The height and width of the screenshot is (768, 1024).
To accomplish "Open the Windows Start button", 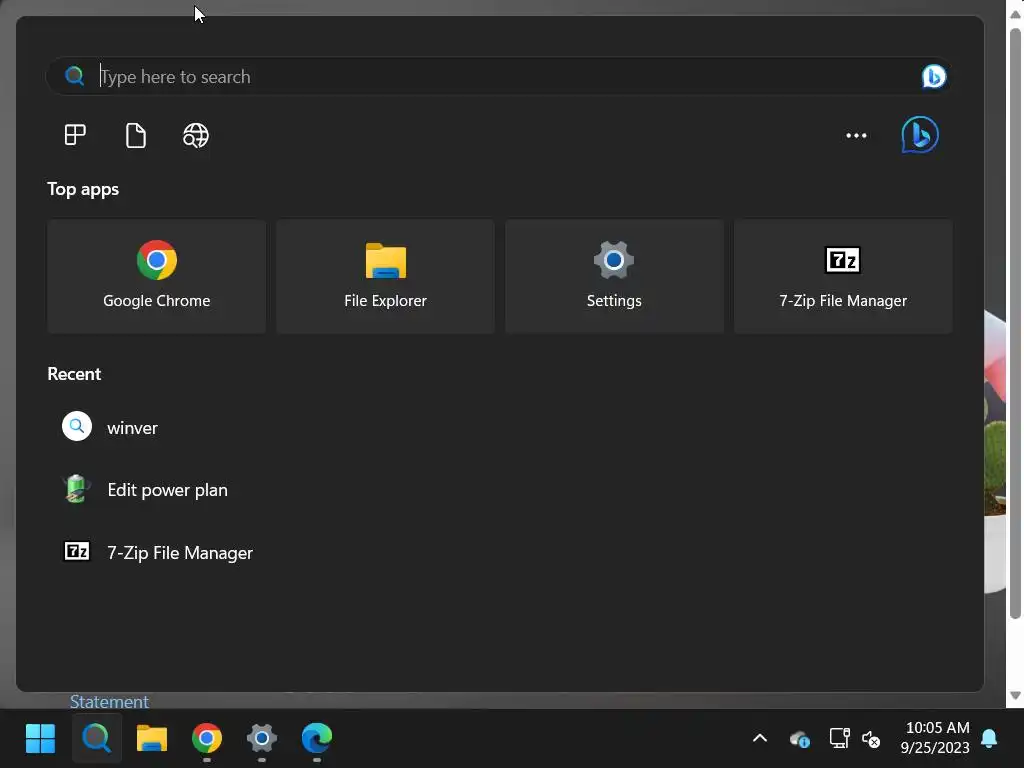I will pos(40,738).
